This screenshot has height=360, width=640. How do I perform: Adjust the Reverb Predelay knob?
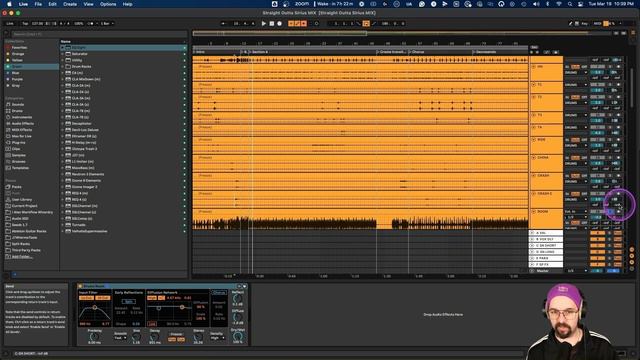point(94,337)
